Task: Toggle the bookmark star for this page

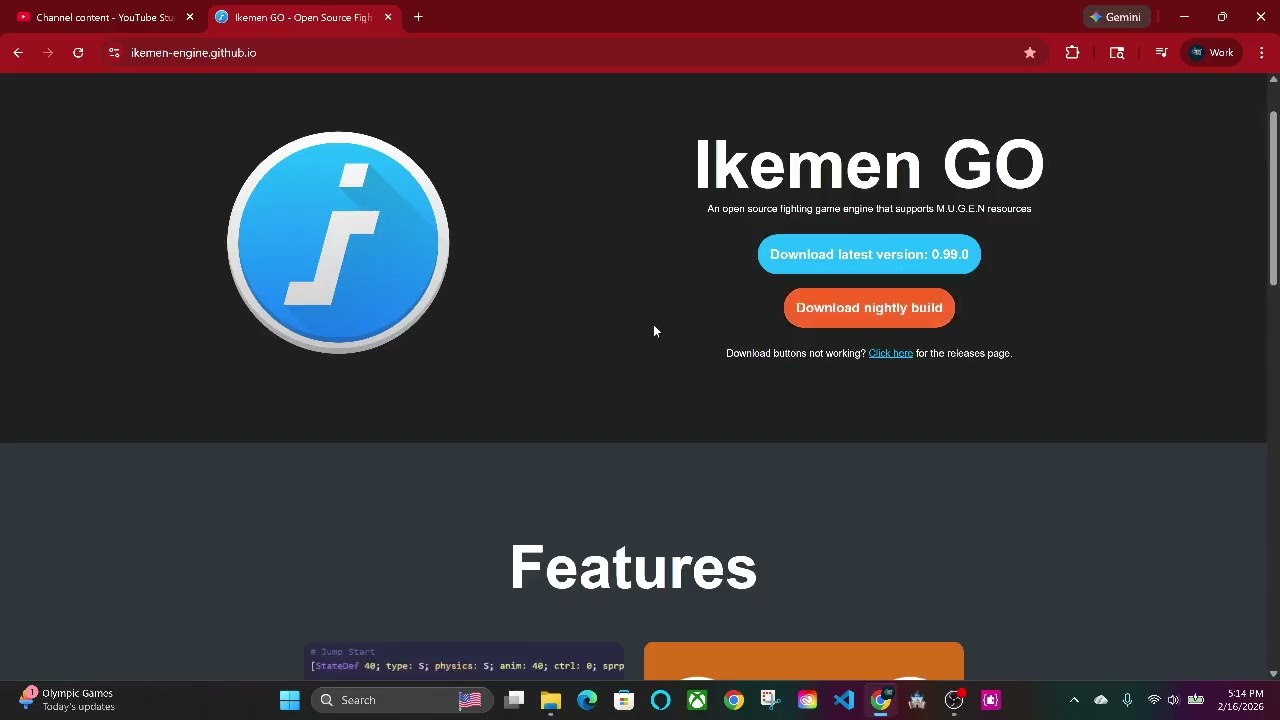Action: (x=1030, y=53)
